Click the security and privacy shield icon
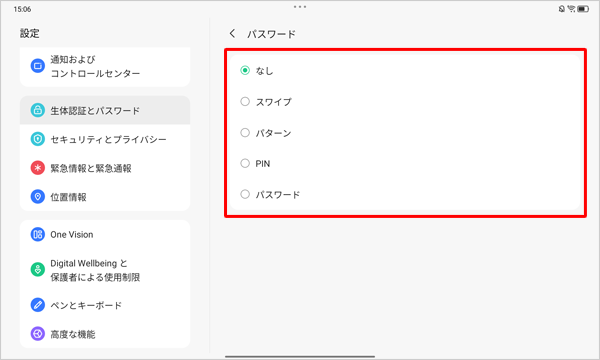 point(38,139)
